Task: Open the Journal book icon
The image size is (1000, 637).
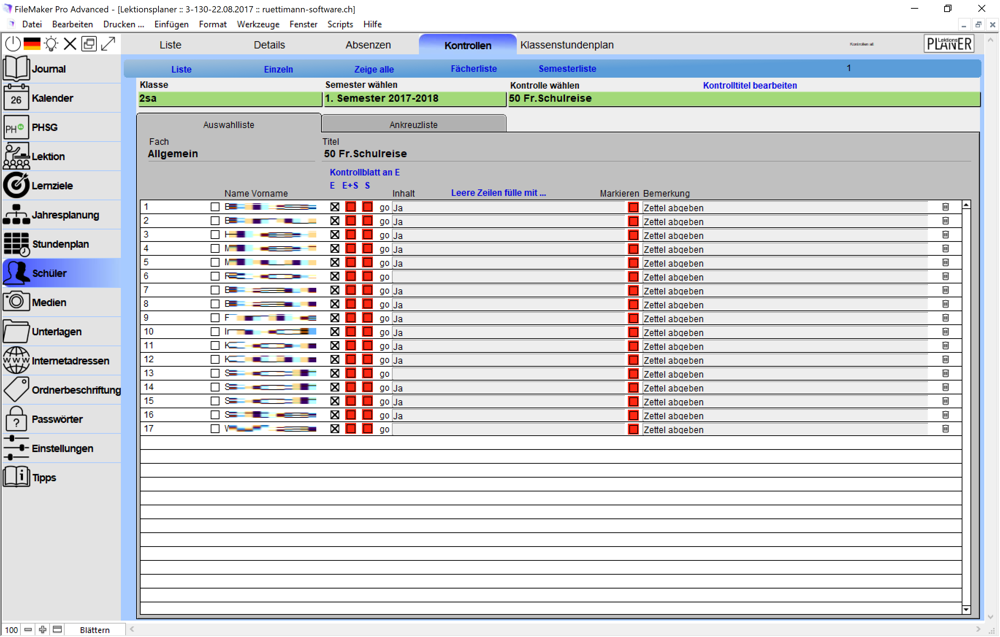Action: click(16, 68)
